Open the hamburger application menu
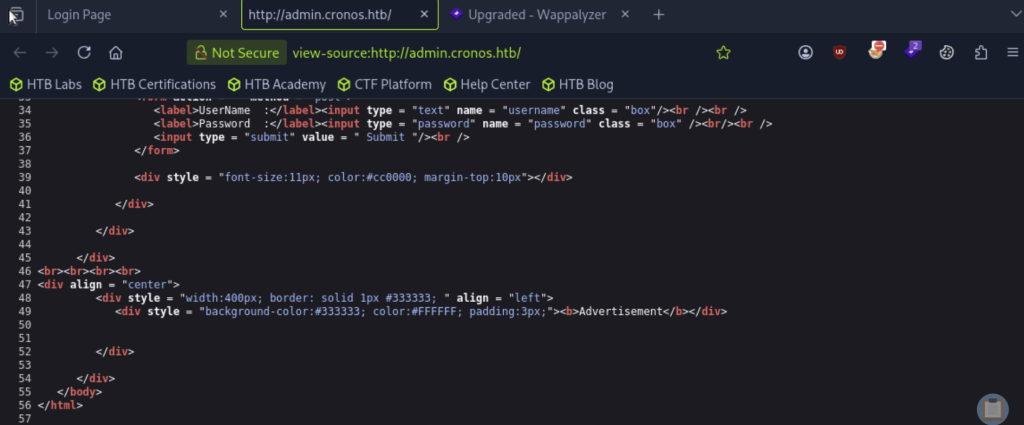Screen dimensions: 1024x425 pos(1012,53)
